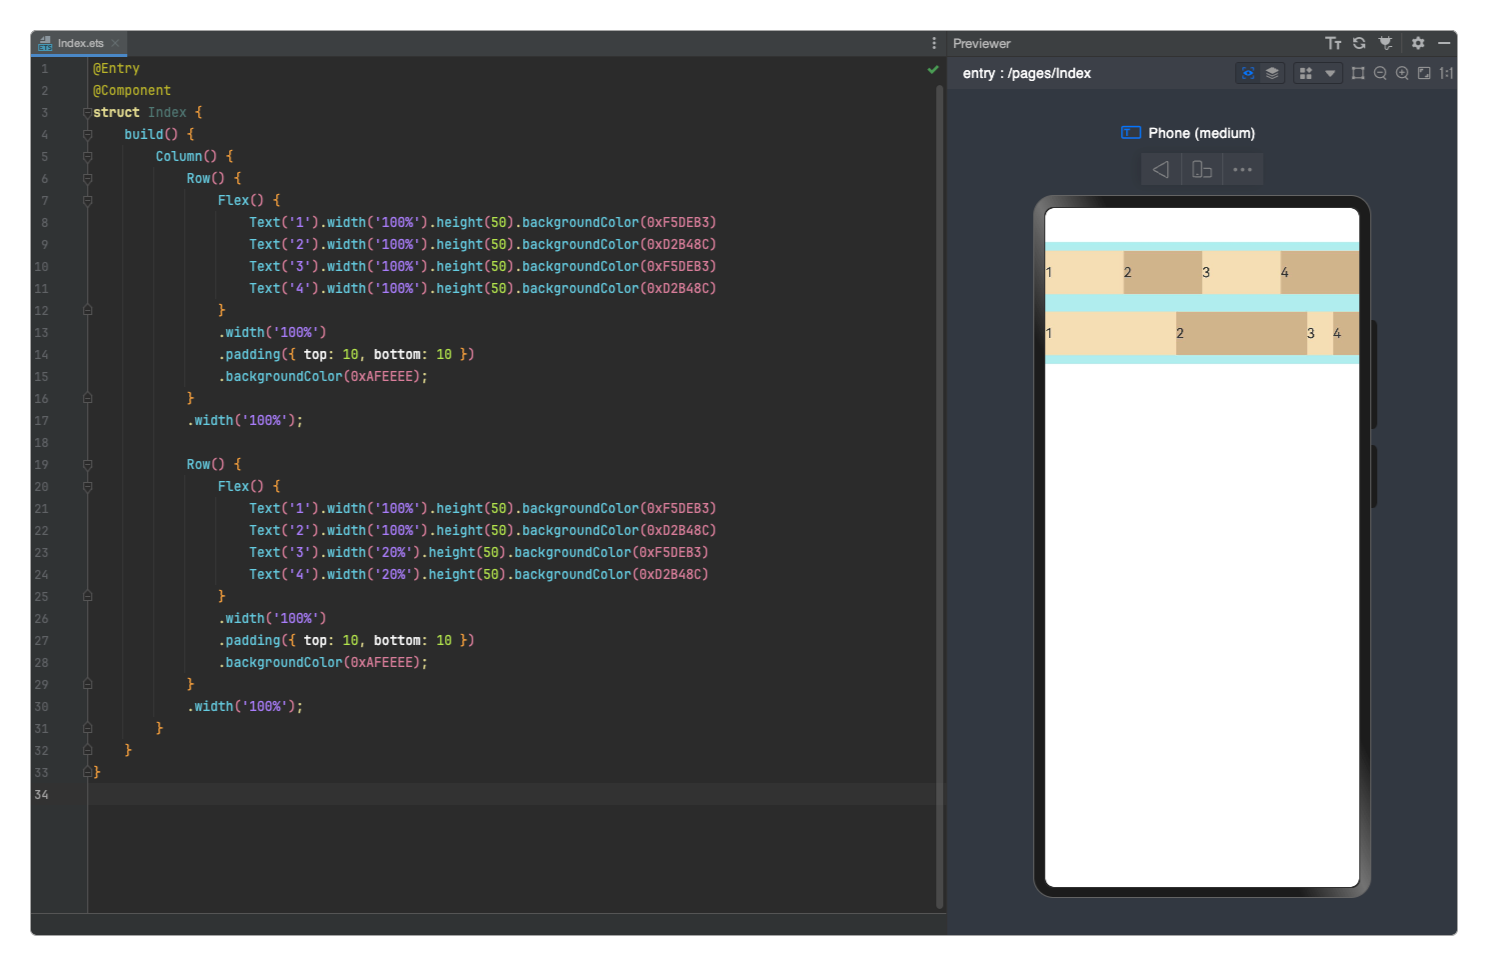
Task: Rotate the device with the orientation icon
Action: (1202, 169)
